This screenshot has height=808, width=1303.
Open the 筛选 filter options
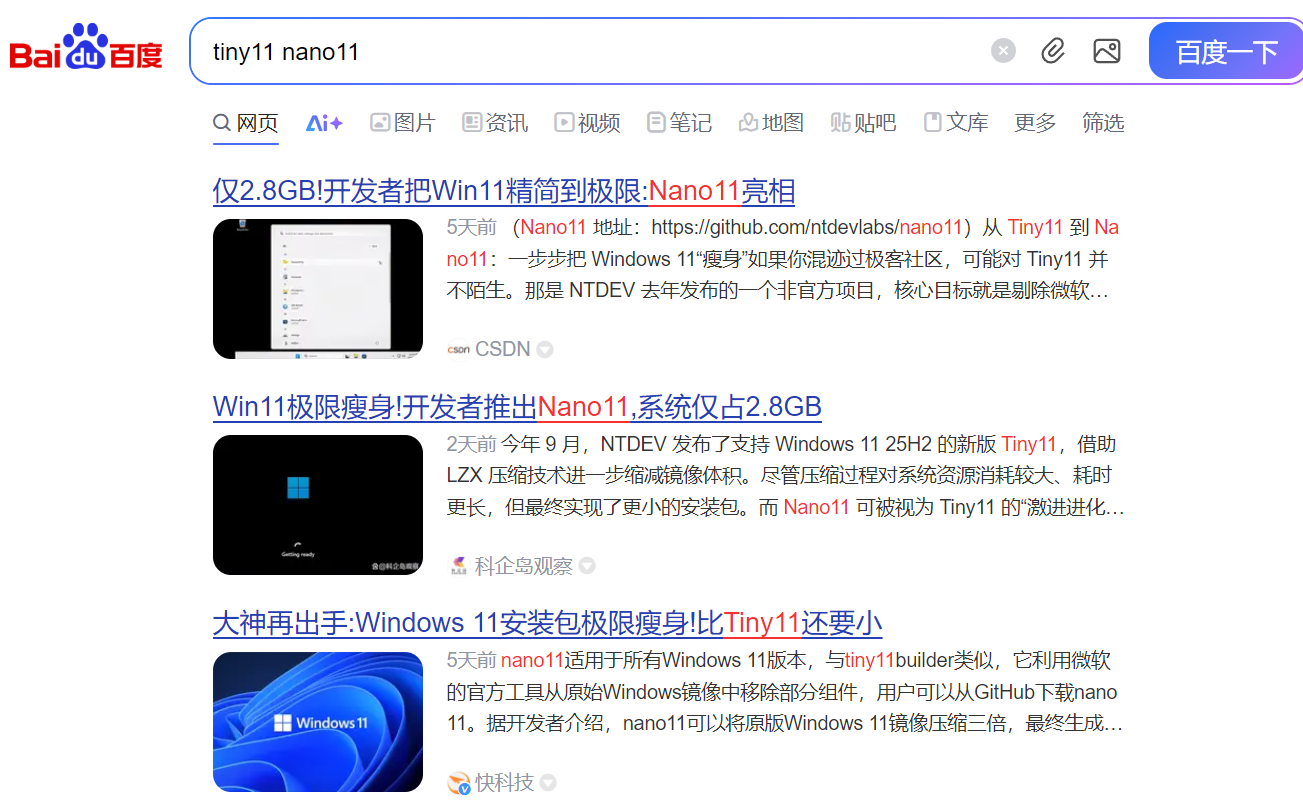click(x=1103, y=123)
